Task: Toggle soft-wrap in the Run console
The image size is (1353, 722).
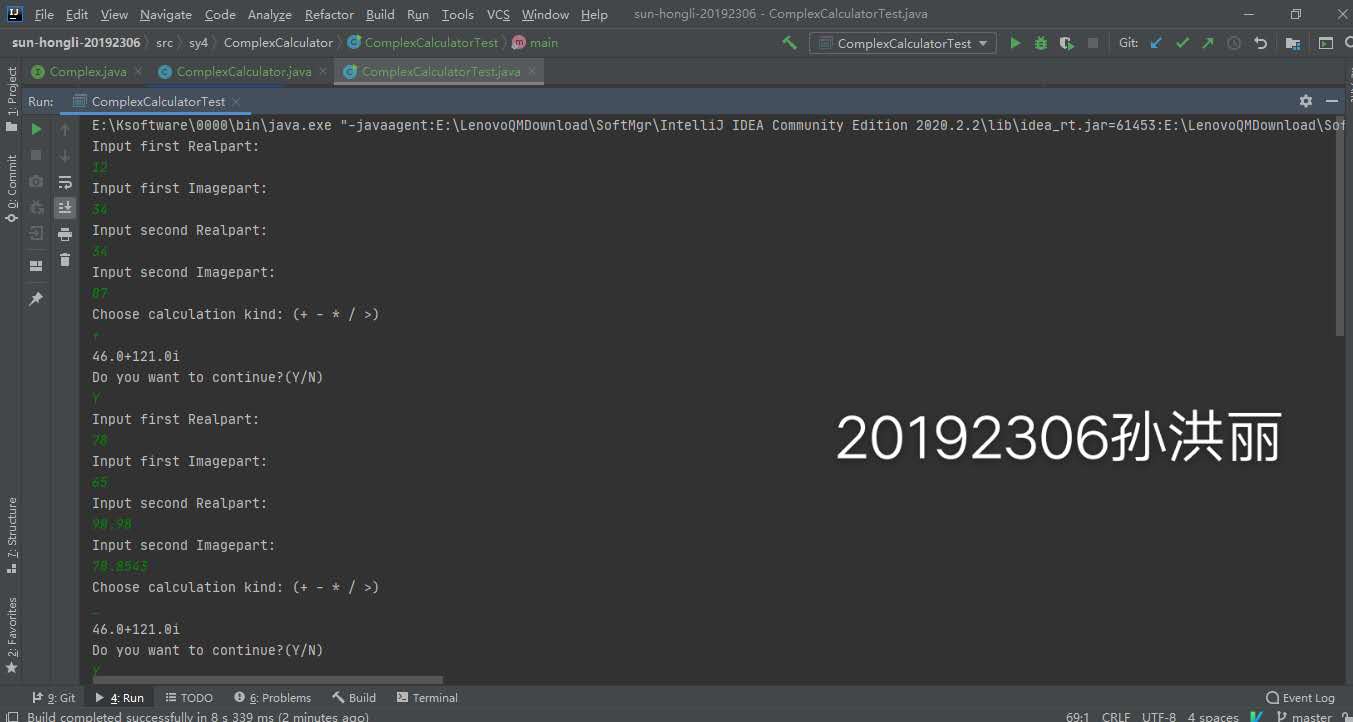Action: (65, 182)
